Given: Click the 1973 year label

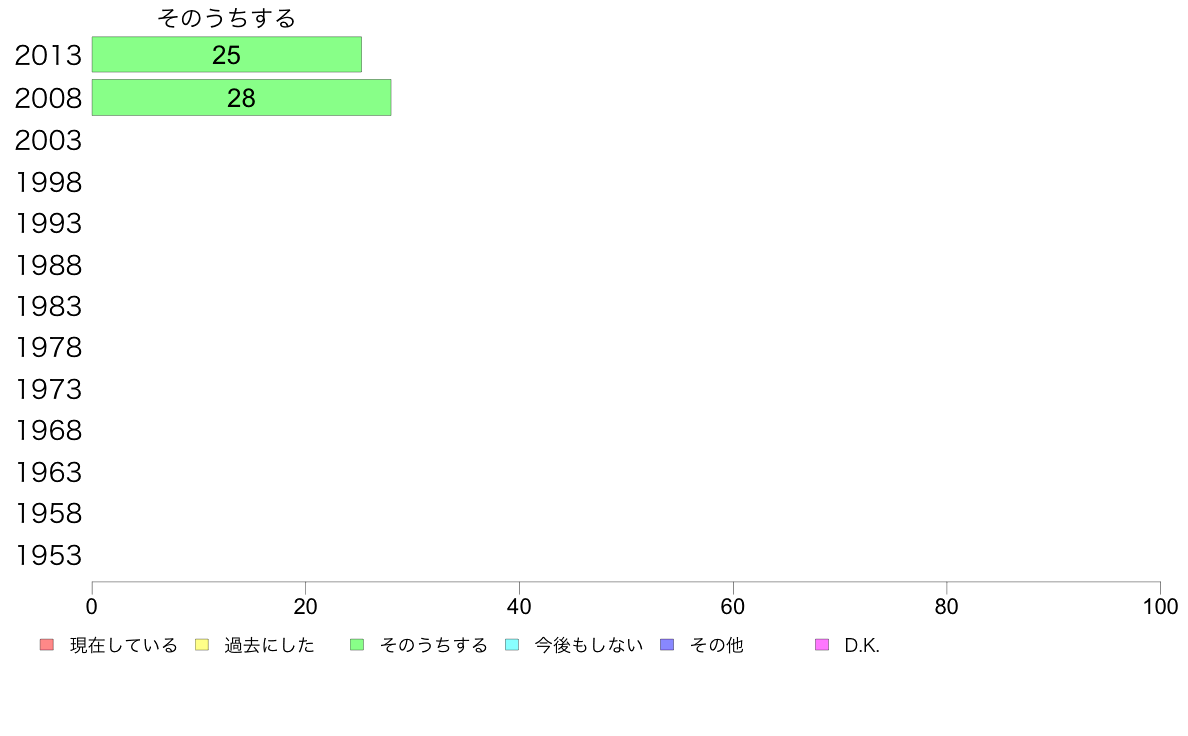Looking at the screenshot, I should (48, 390).
